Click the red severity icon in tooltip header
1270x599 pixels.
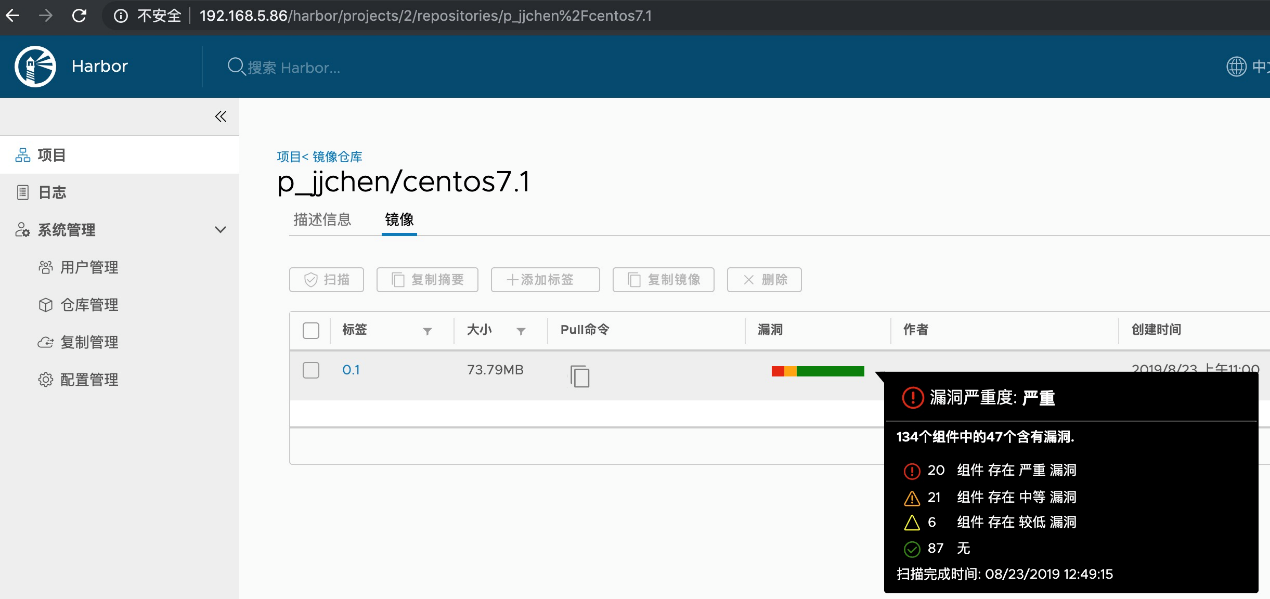point(912,398)
